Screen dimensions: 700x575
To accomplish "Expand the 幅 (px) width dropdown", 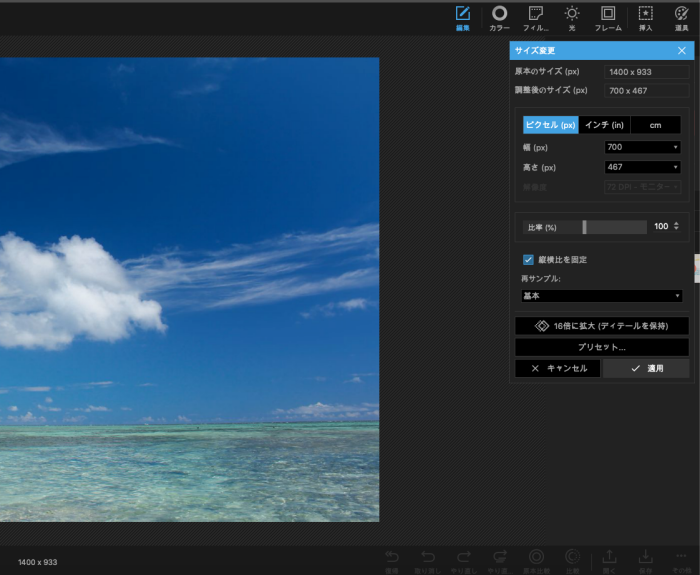I will point(676,147).
